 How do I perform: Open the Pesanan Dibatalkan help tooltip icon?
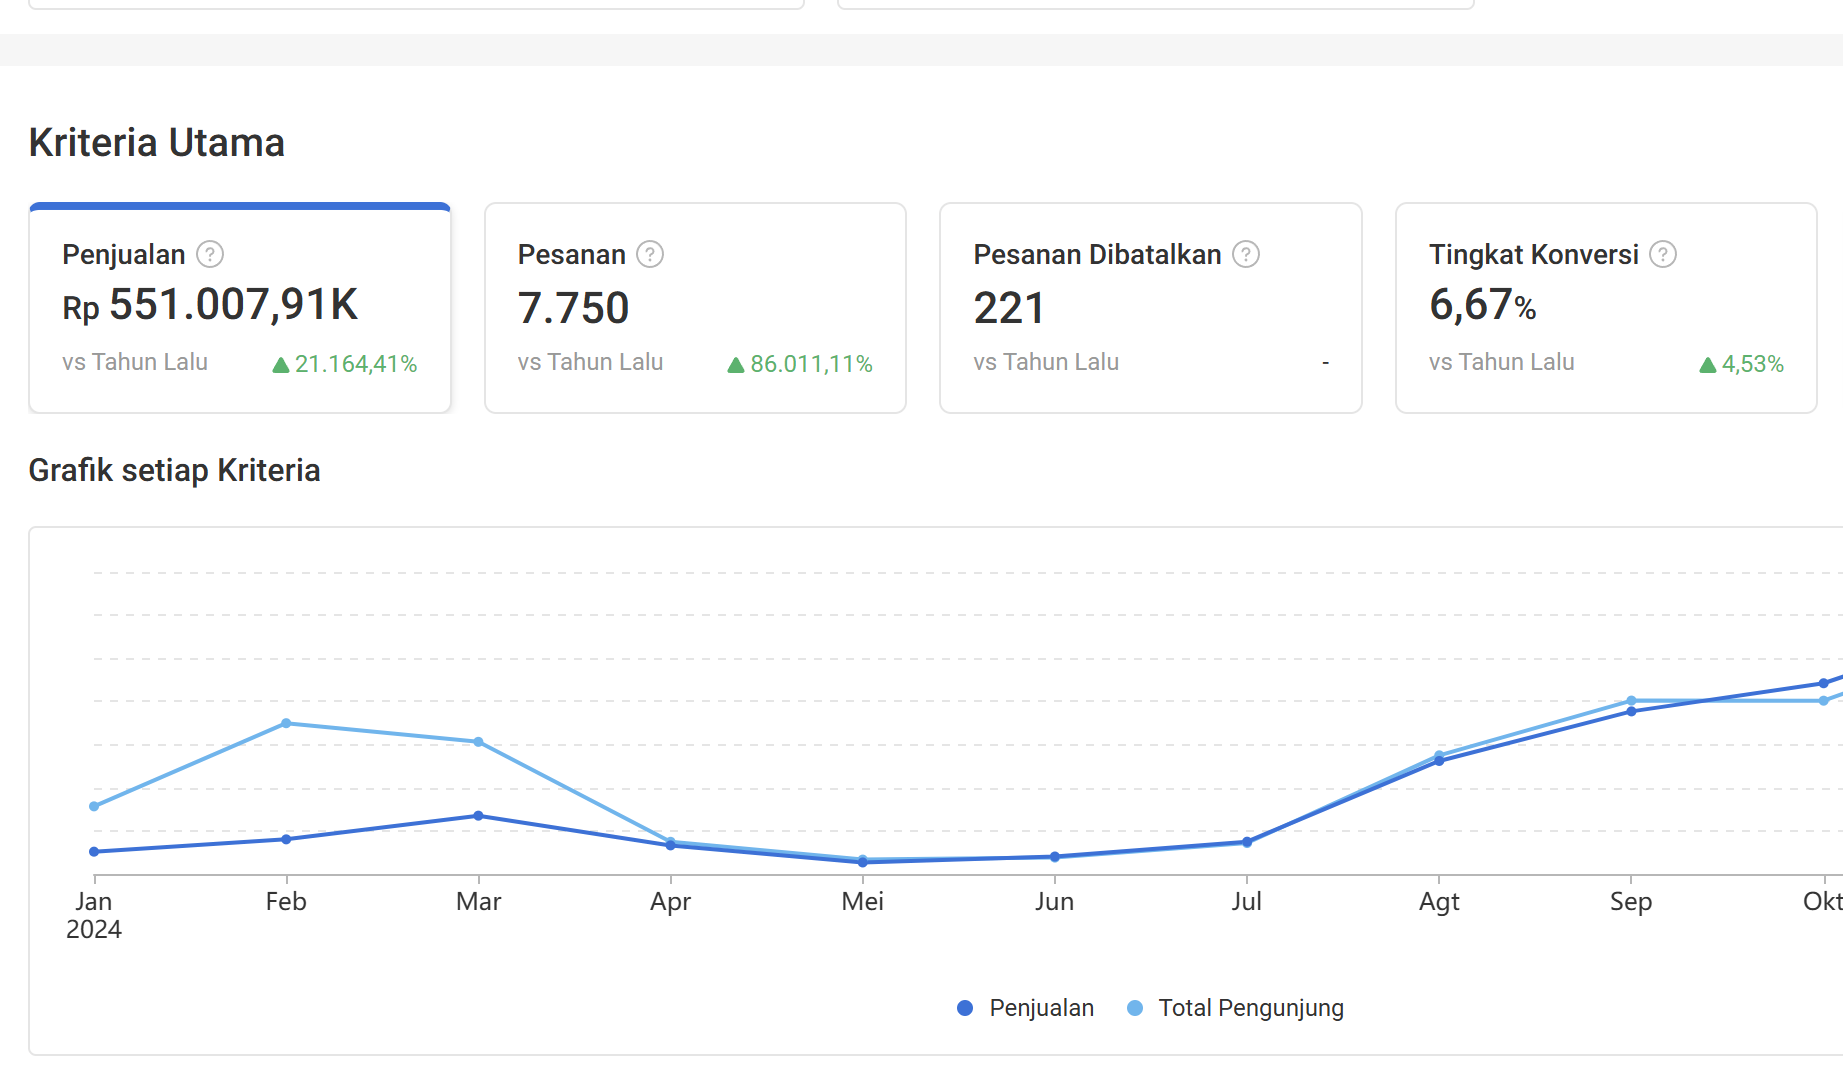pos(1245,255)
